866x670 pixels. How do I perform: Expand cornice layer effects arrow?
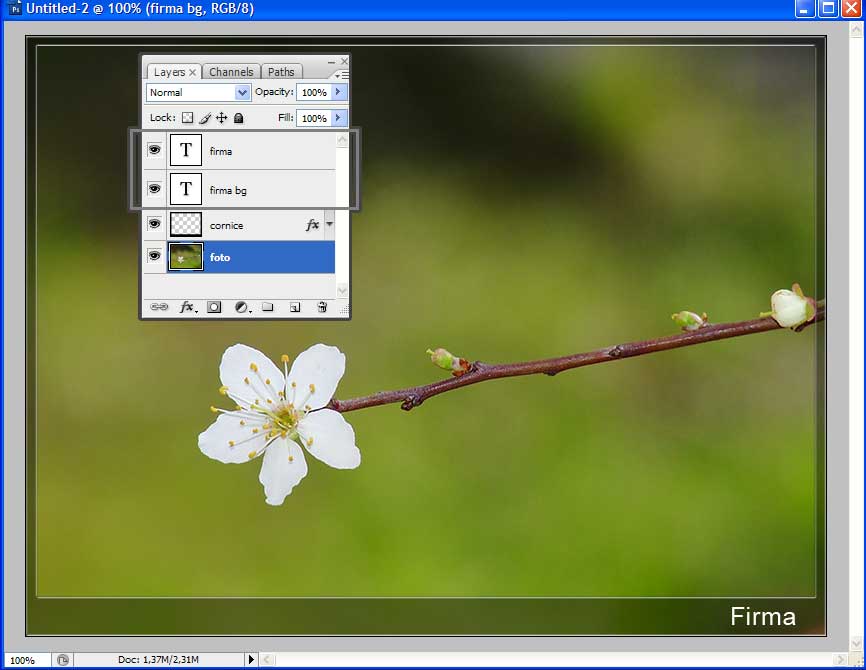330,225
